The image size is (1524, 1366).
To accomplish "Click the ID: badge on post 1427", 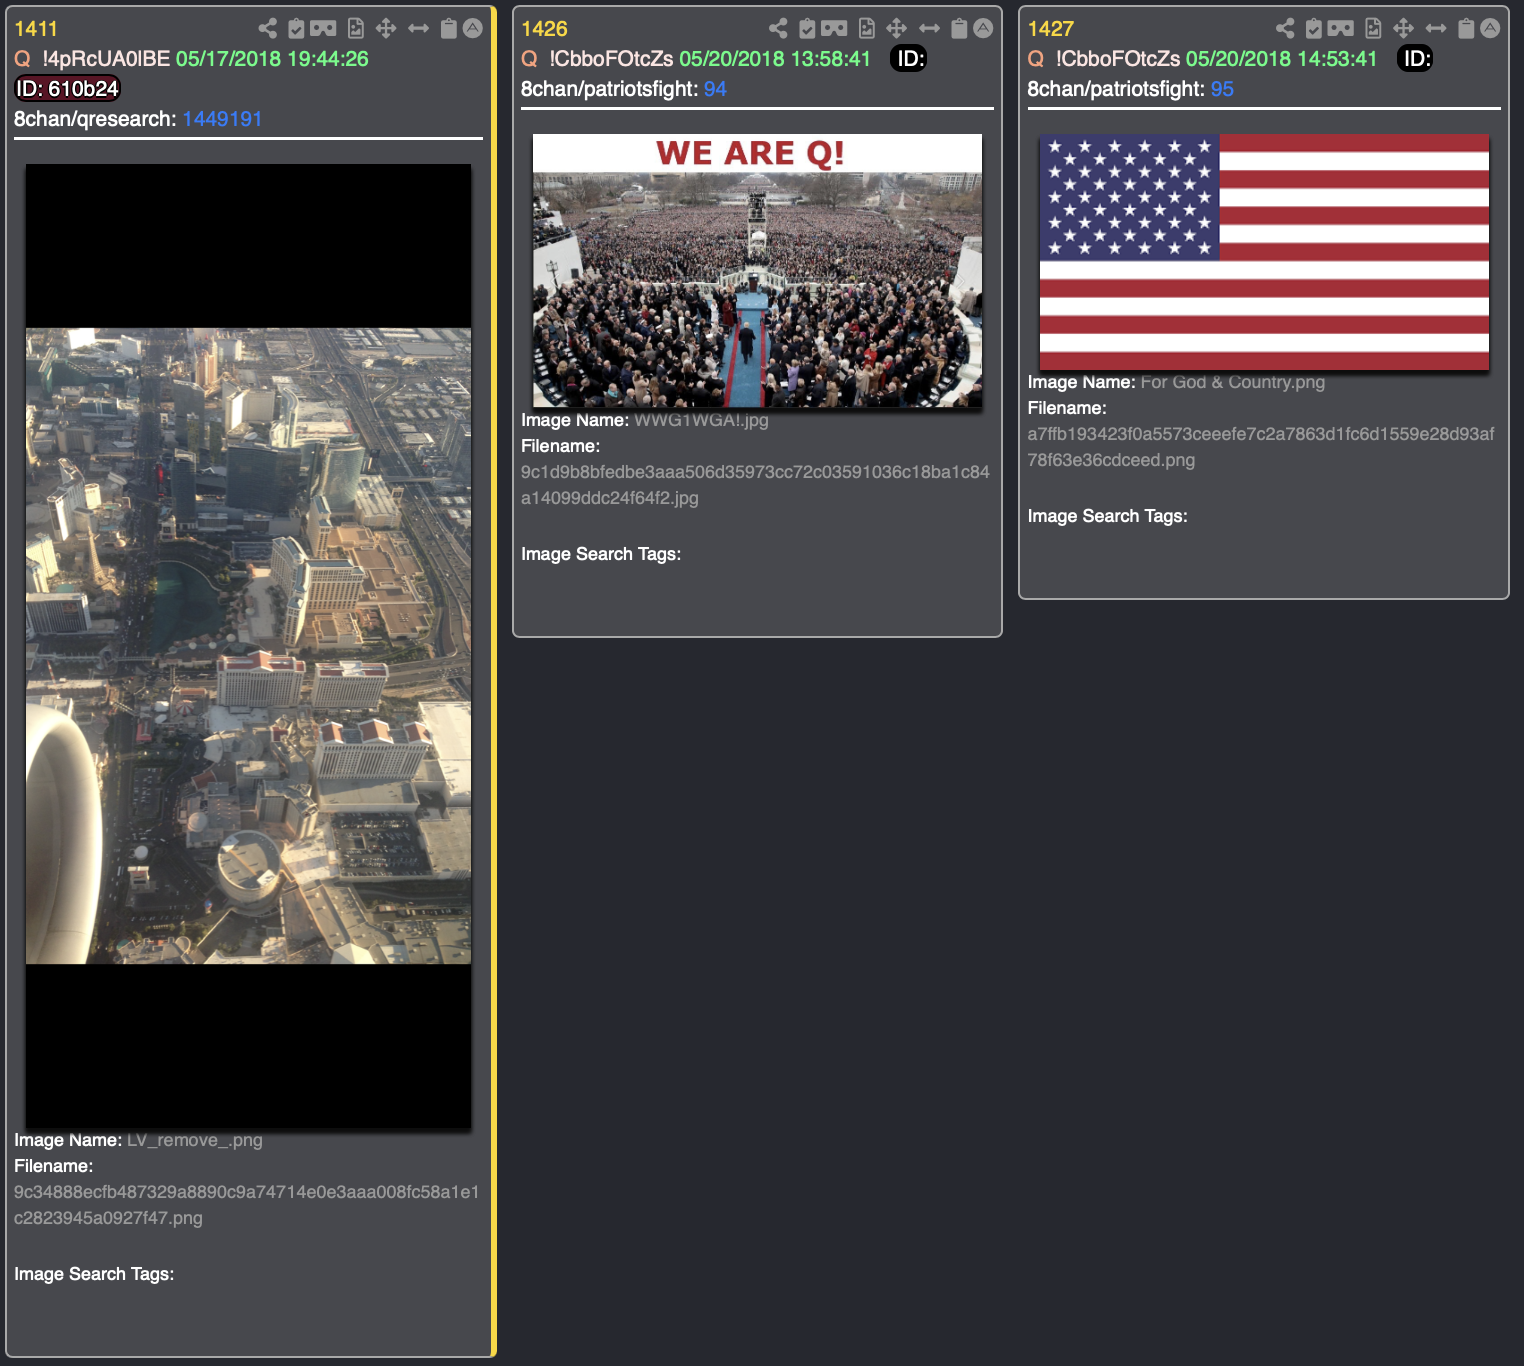I will (1416, 59).
